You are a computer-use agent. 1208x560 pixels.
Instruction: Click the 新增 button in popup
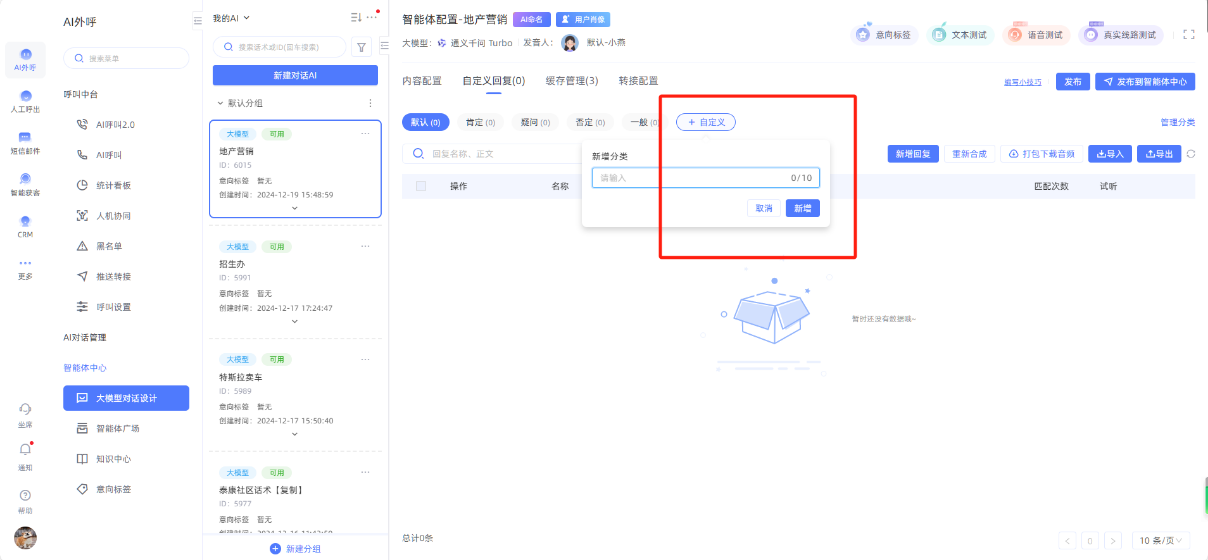(802, 208)
